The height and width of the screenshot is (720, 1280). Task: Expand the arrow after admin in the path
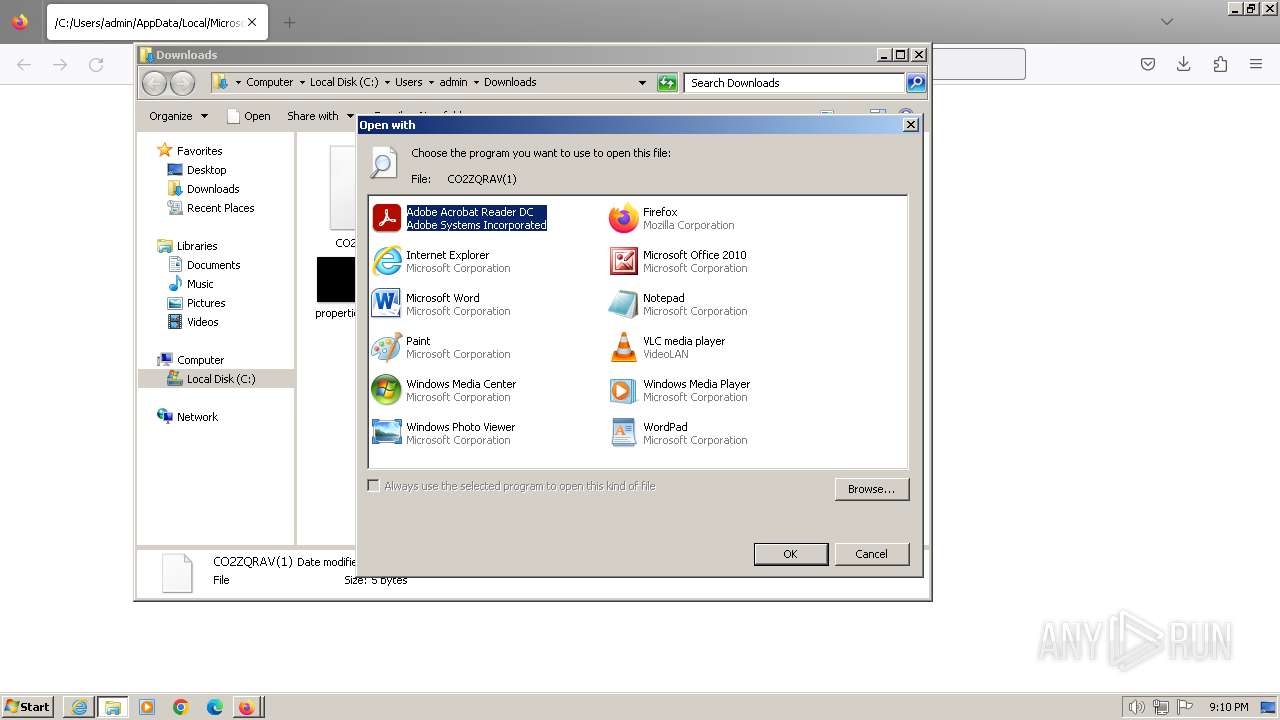pos(476,83)
